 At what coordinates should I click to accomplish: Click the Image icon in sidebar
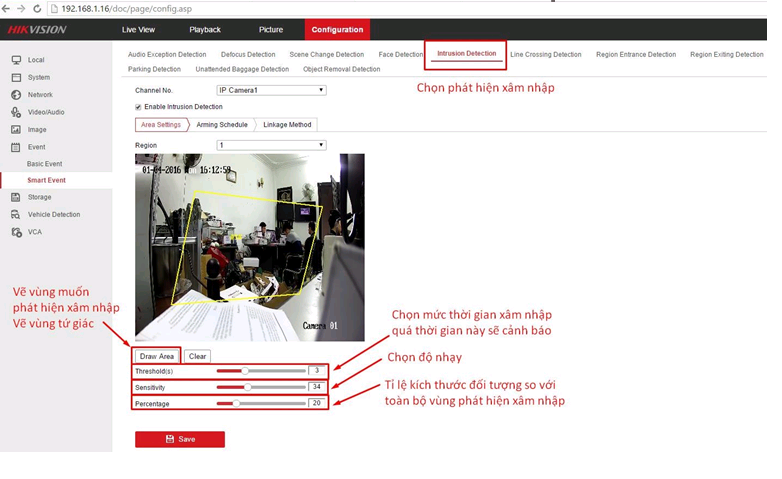[x=16, y=129]
